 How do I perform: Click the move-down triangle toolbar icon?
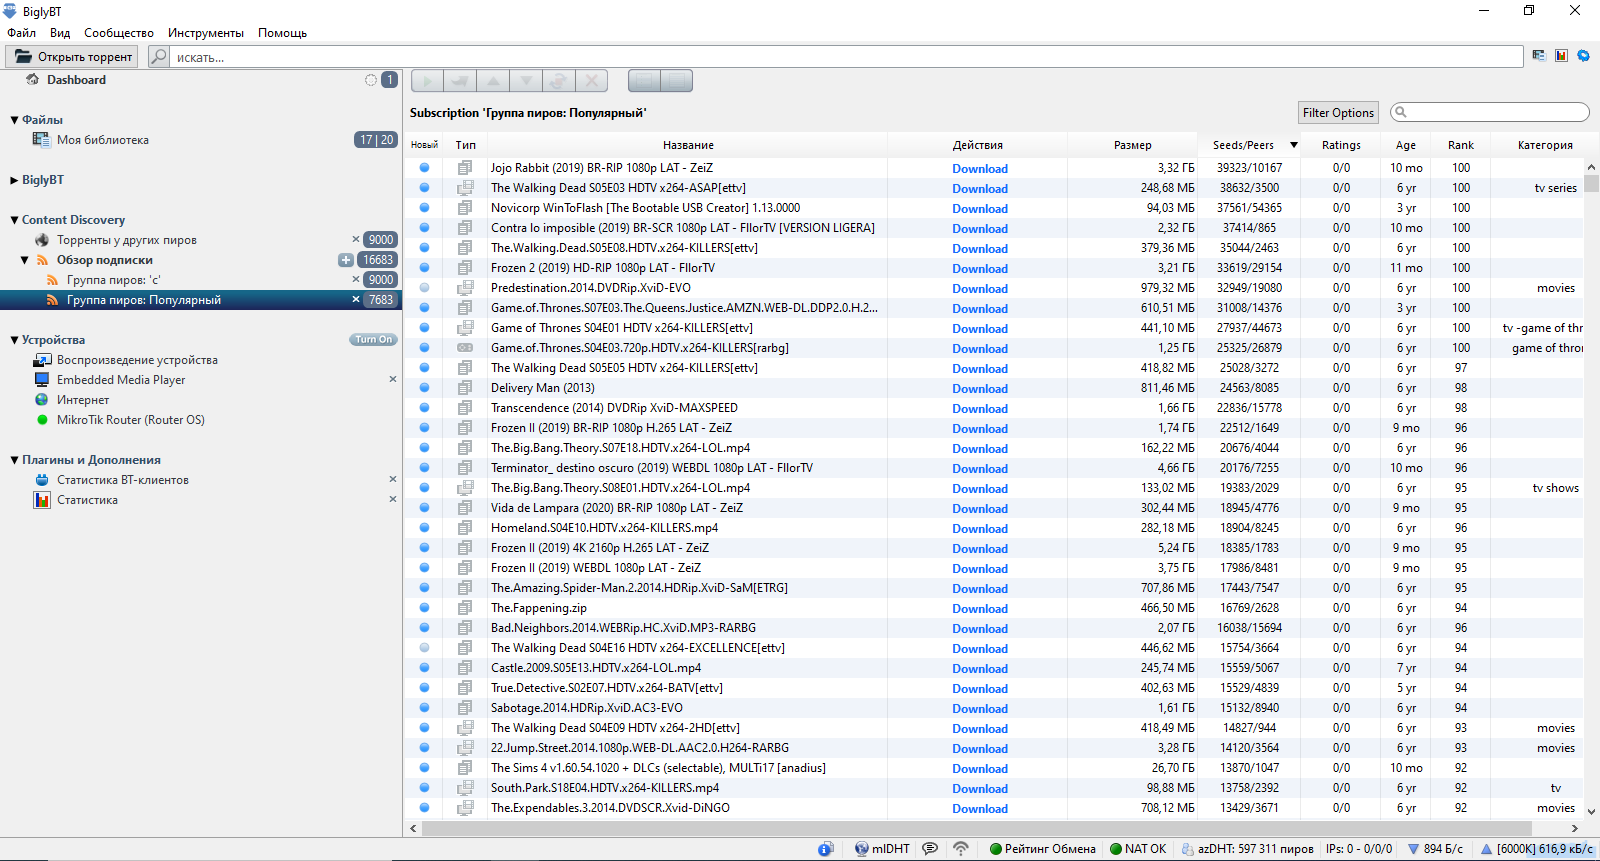526,81
